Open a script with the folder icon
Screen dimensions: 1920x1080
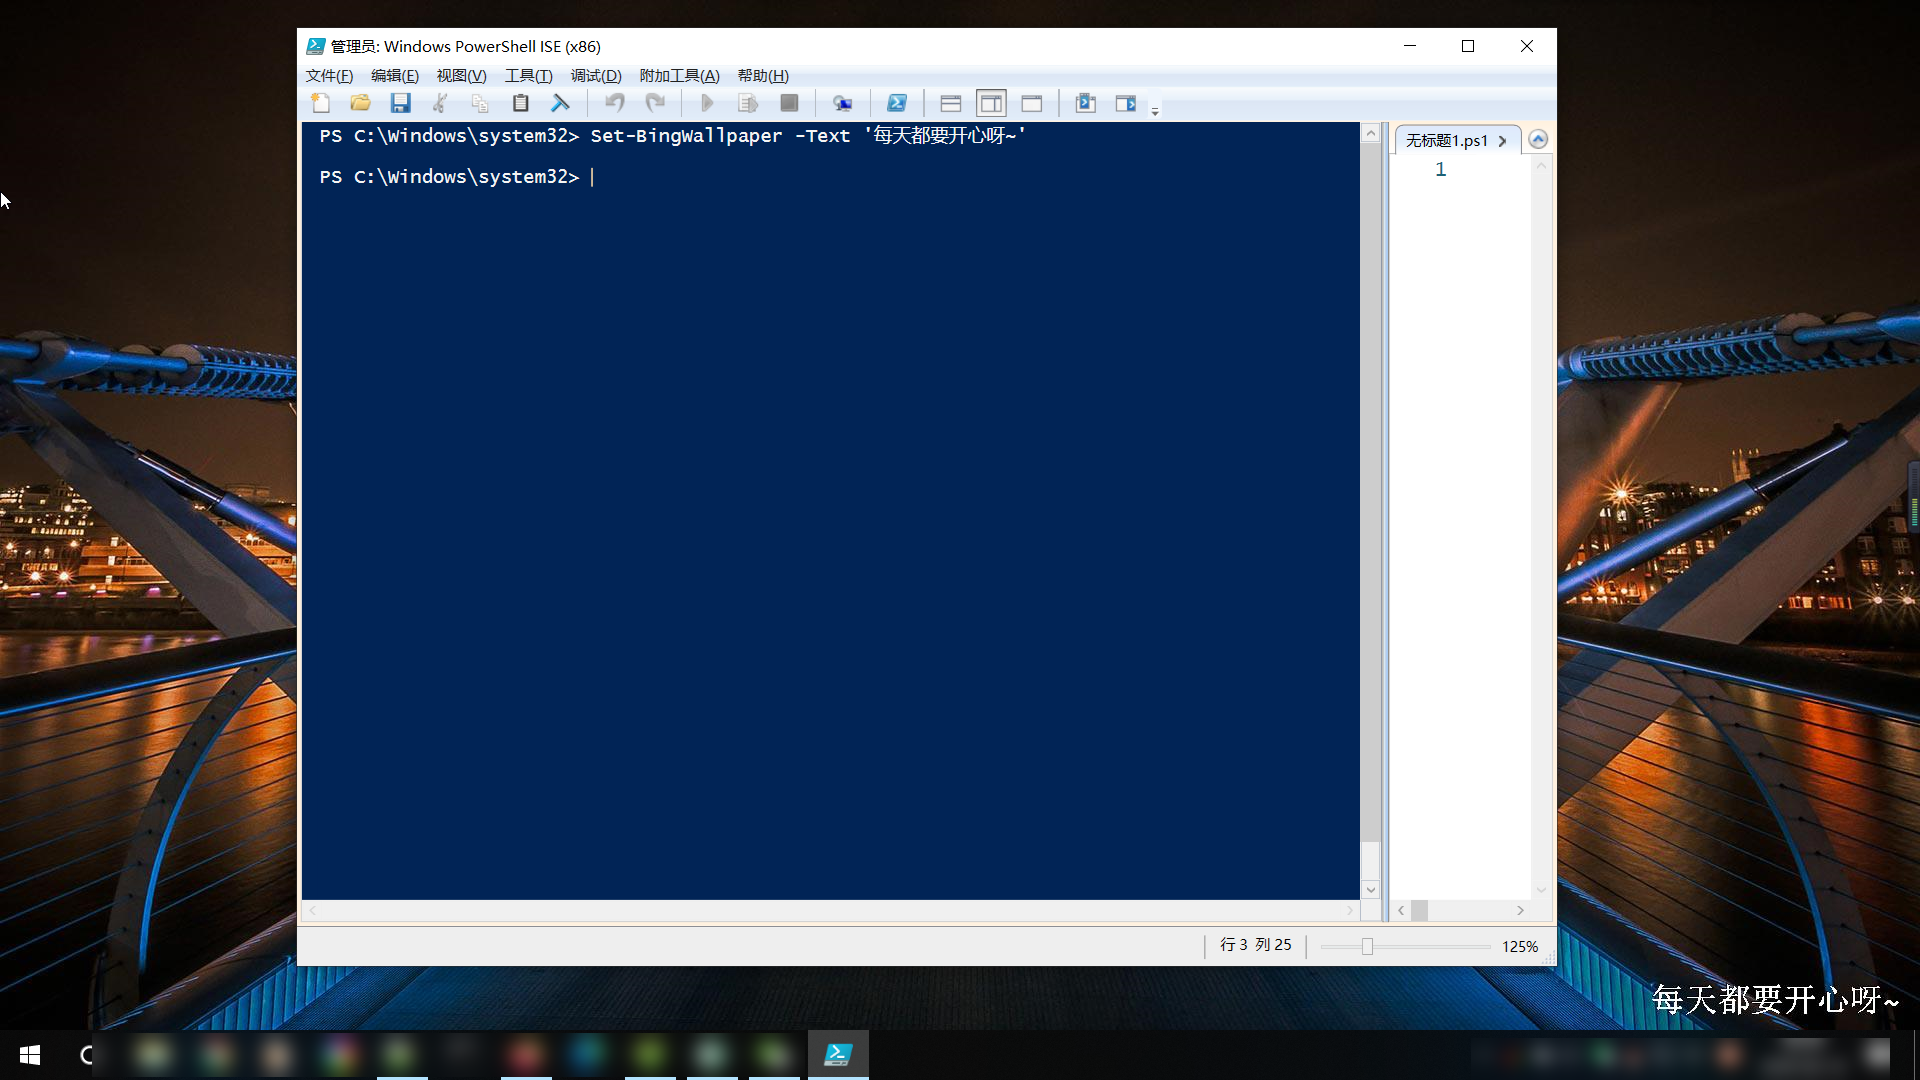(x=361, y=103)
